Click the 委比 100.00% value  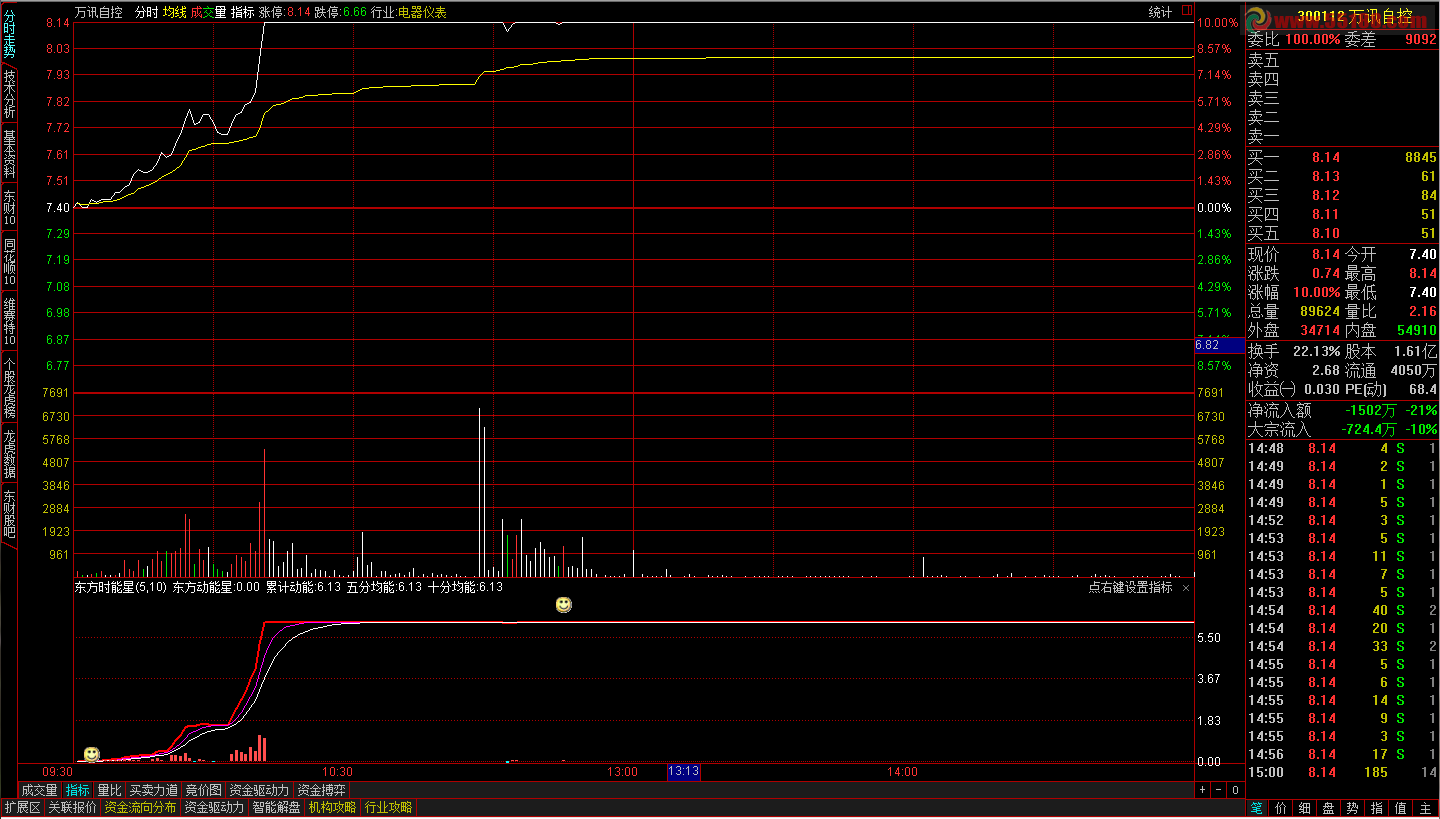[1312, 39]
